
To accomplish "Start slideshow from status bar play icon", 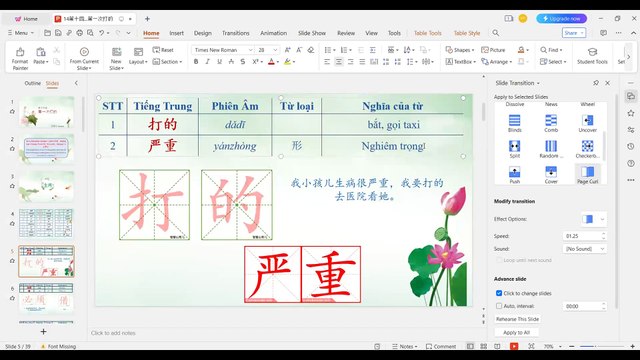I will coord(514,346).
